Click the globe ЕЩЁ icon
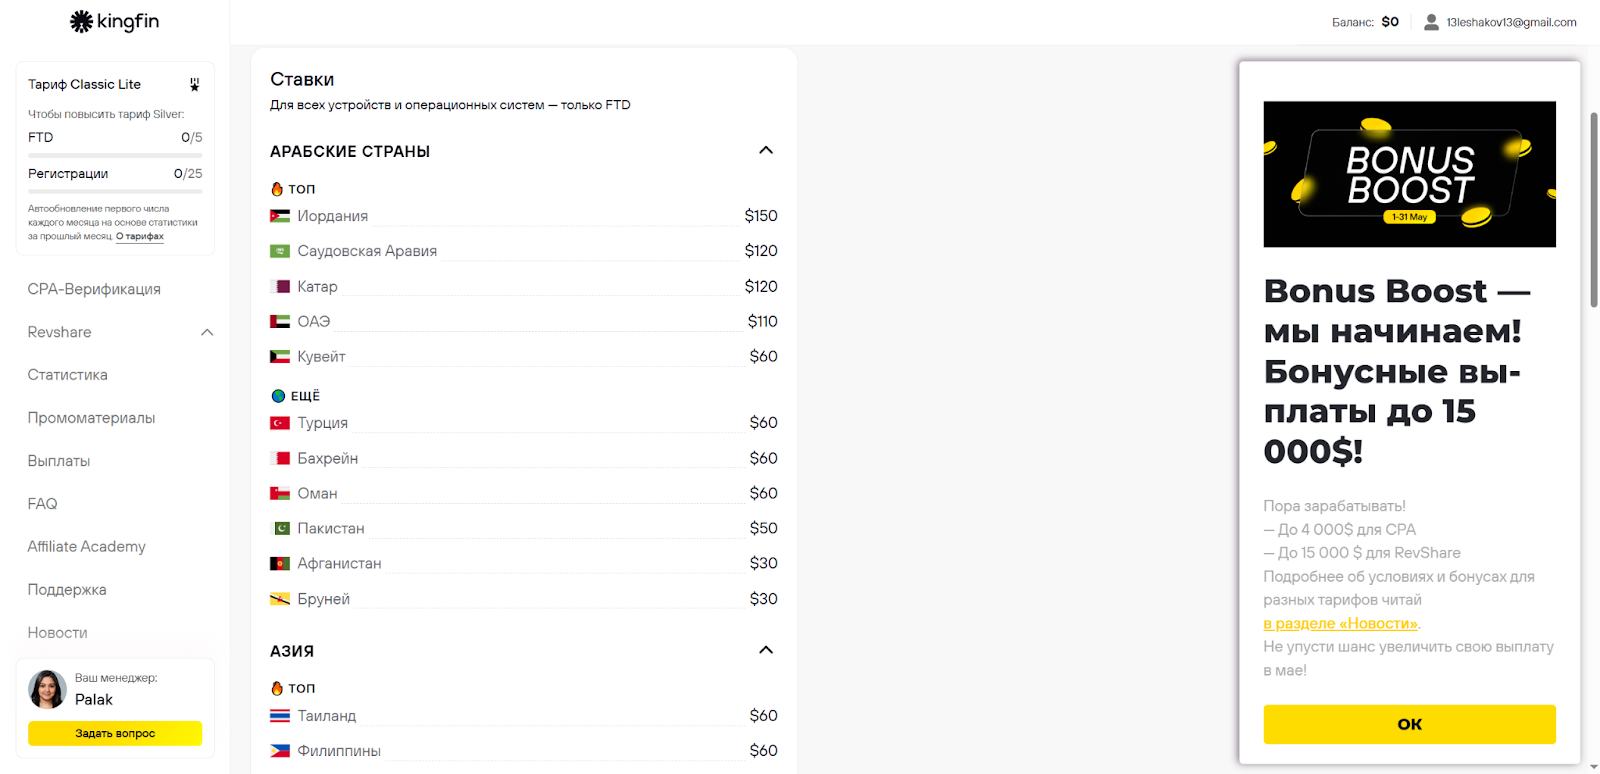 (278, 396)
